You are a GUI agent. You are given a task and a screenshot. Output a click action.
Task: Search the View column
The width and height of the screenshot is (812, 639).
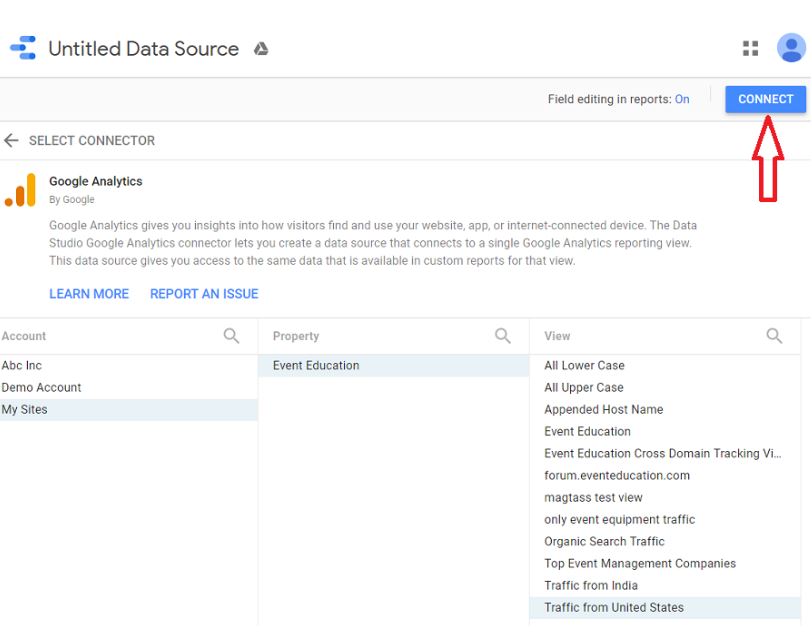click(774, 336)
